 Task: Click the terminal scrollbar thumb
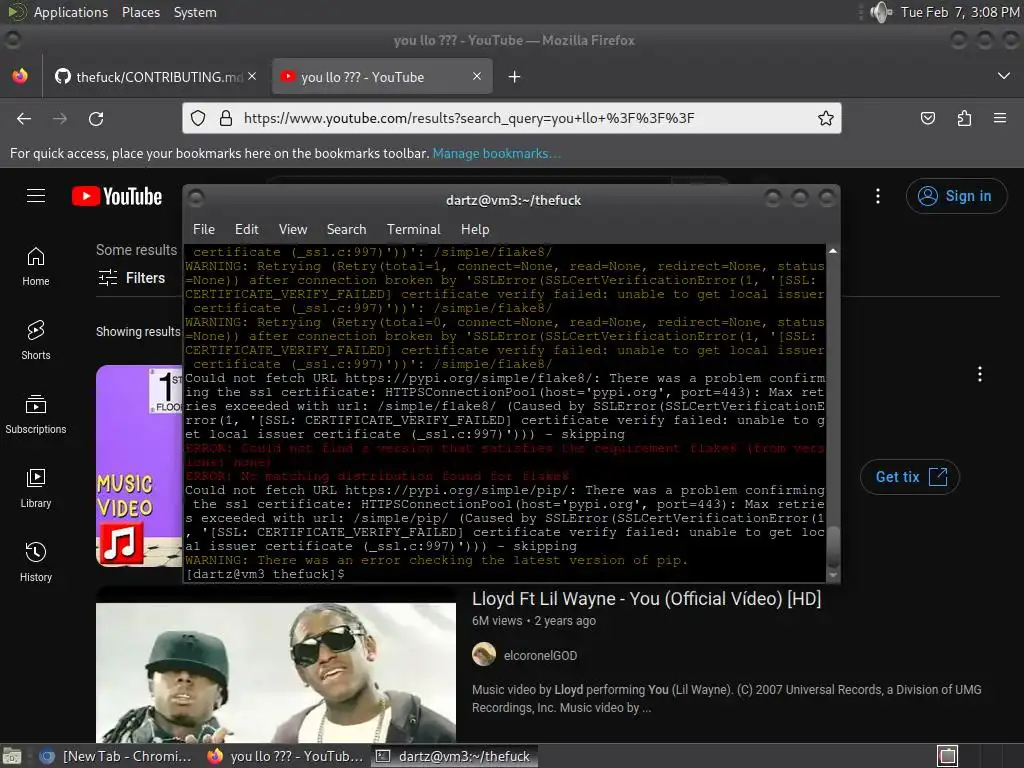[x=833, y=545]
